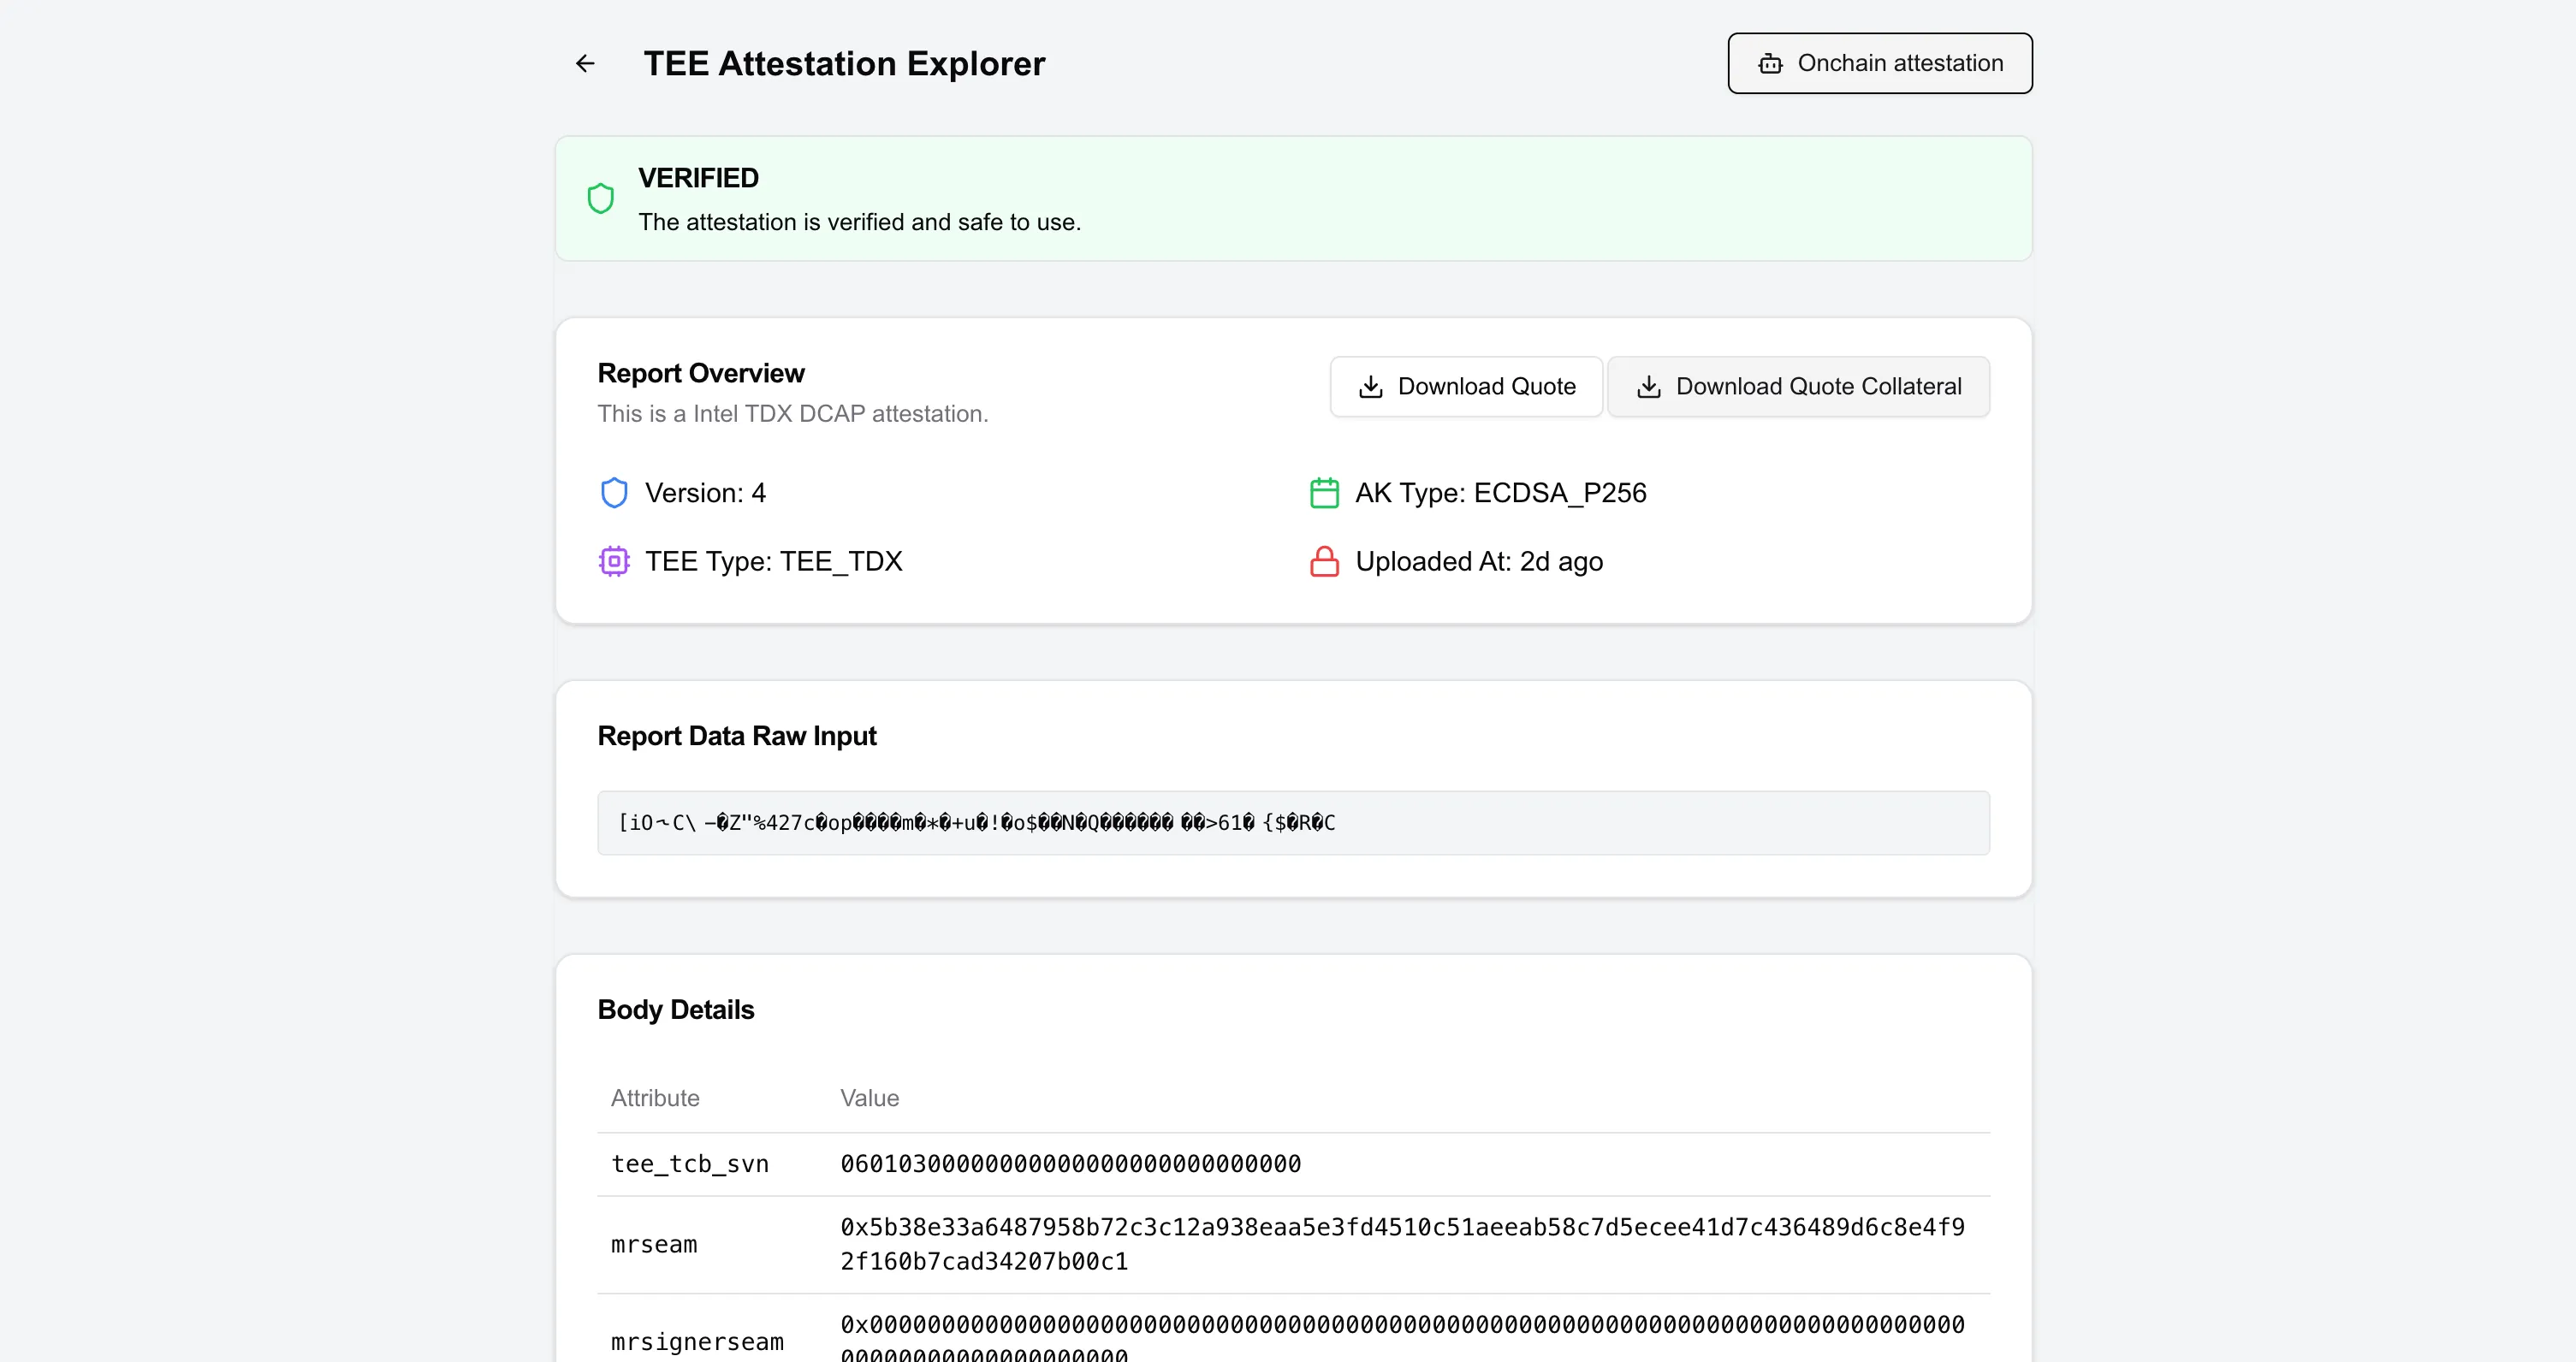Click the green verified shield icon

[600, 199]
